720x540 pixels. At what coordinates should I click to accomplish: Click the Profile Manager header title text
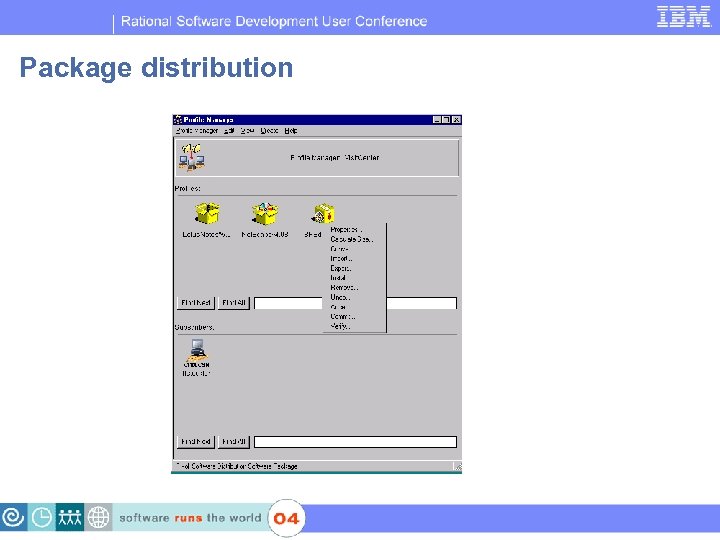[x=335, y=158]
